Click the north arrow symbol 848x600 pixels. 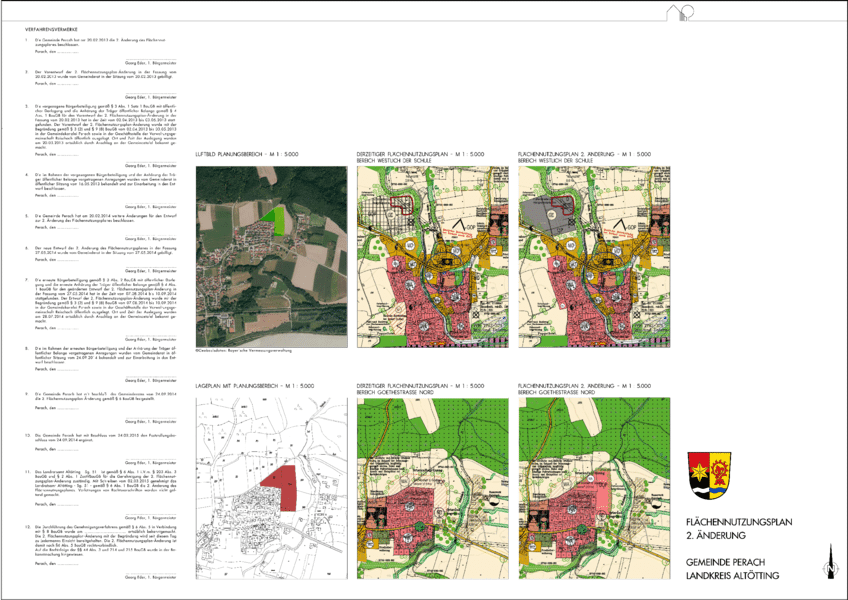click(829, 563)
